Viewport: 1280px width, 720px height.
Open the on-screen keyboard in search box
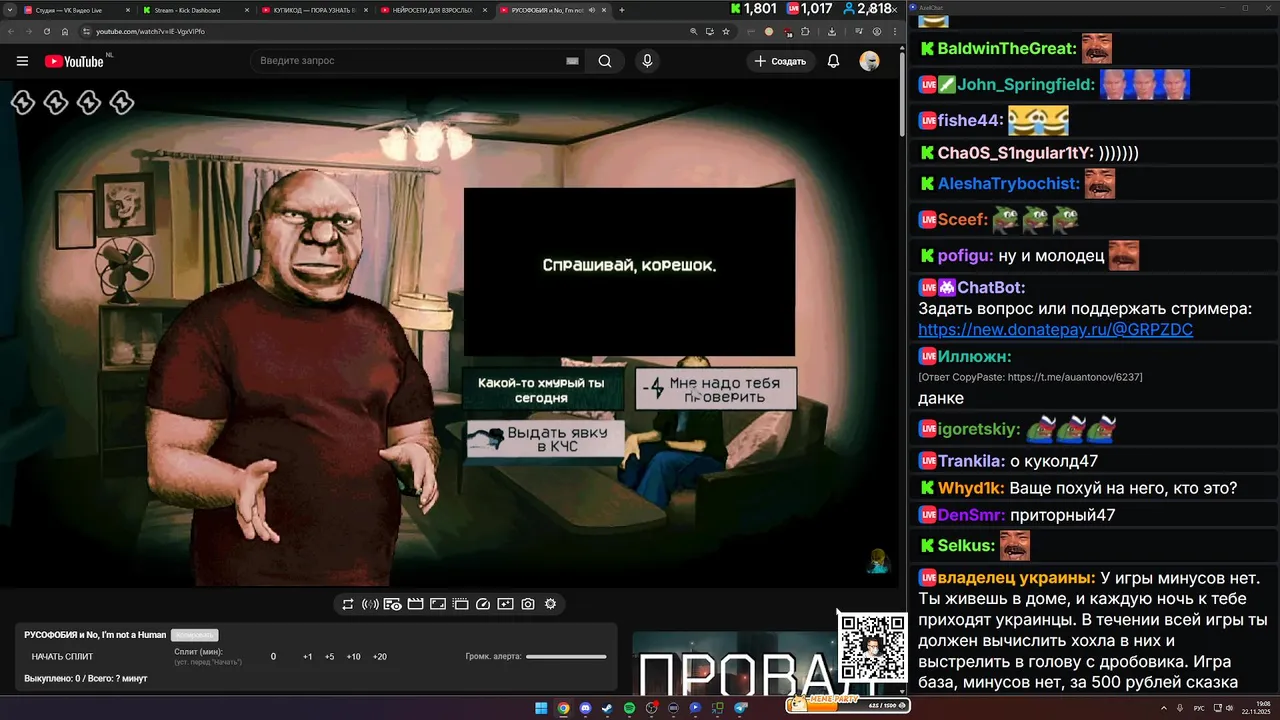tap(572, 61)
